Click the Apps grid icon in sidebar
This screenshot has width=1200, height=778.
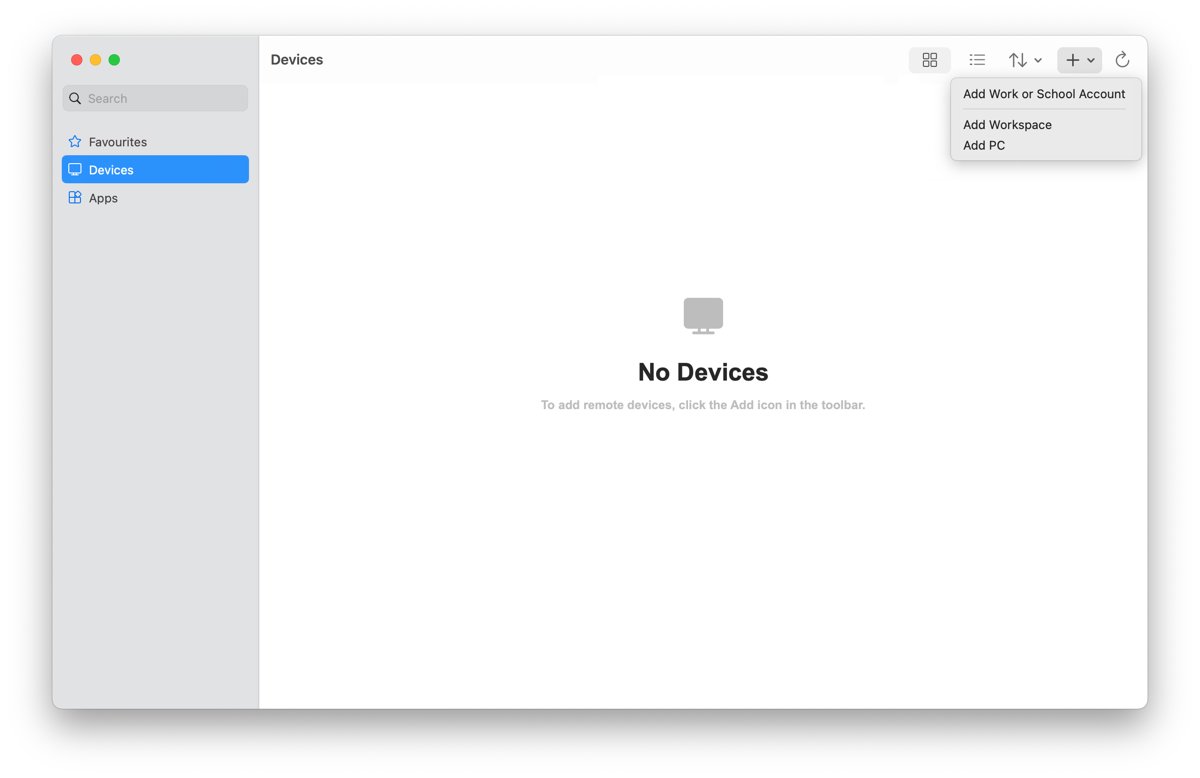[75, 198]
